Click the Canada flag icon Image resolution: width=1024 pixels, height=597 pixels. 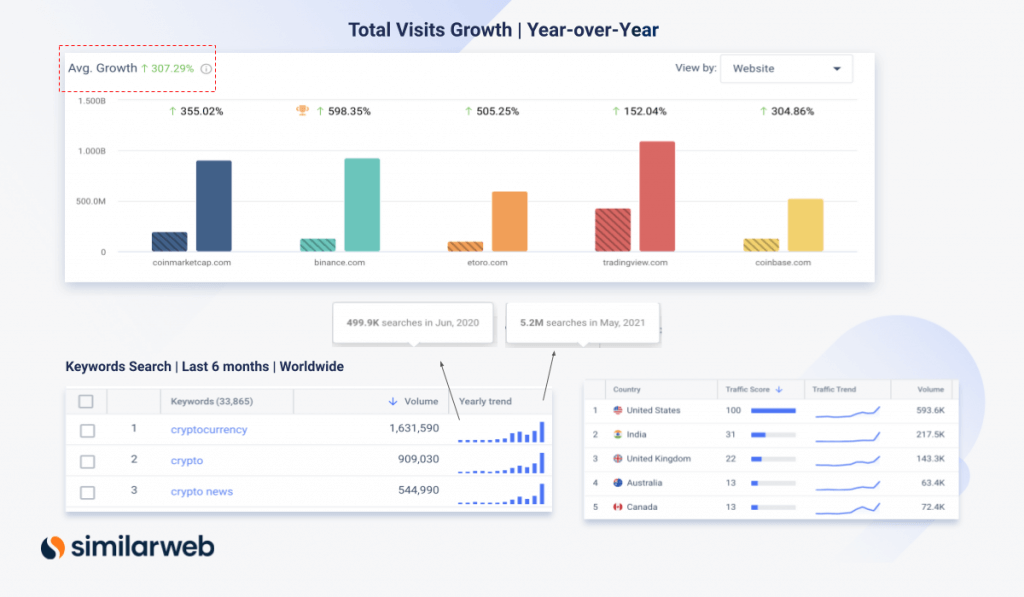coord(618,507)
